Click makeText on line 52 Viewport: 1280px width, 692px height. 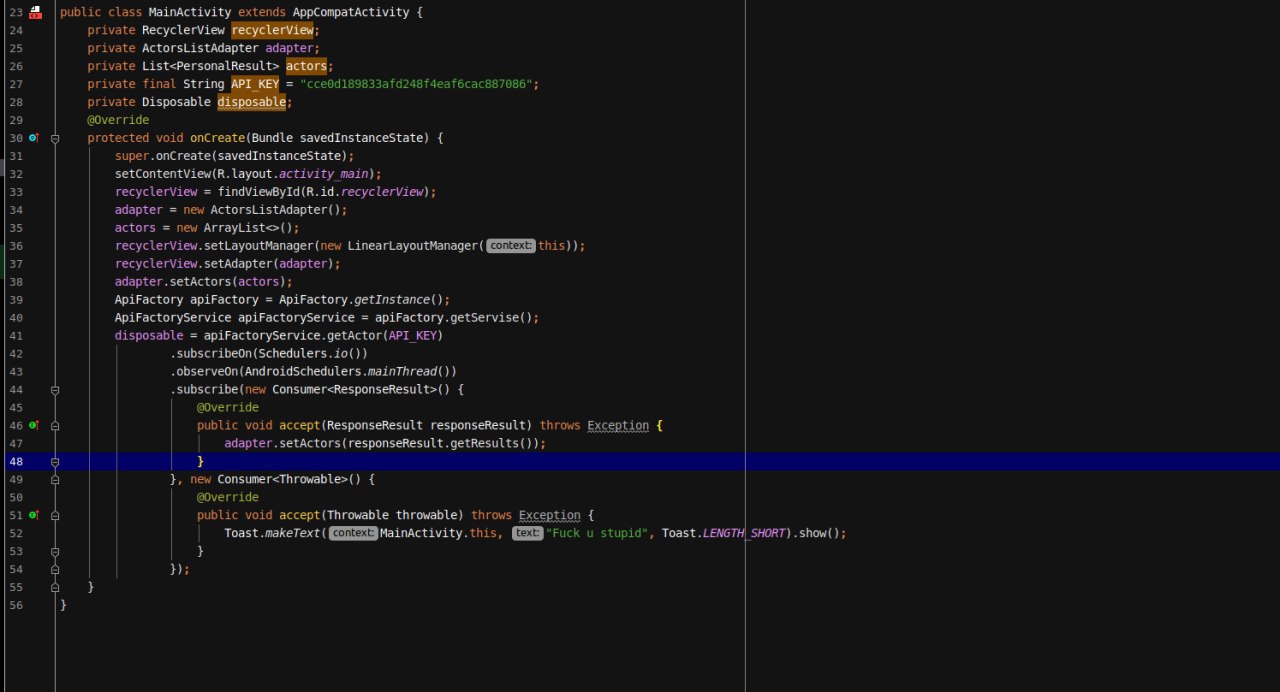(292, 534)
